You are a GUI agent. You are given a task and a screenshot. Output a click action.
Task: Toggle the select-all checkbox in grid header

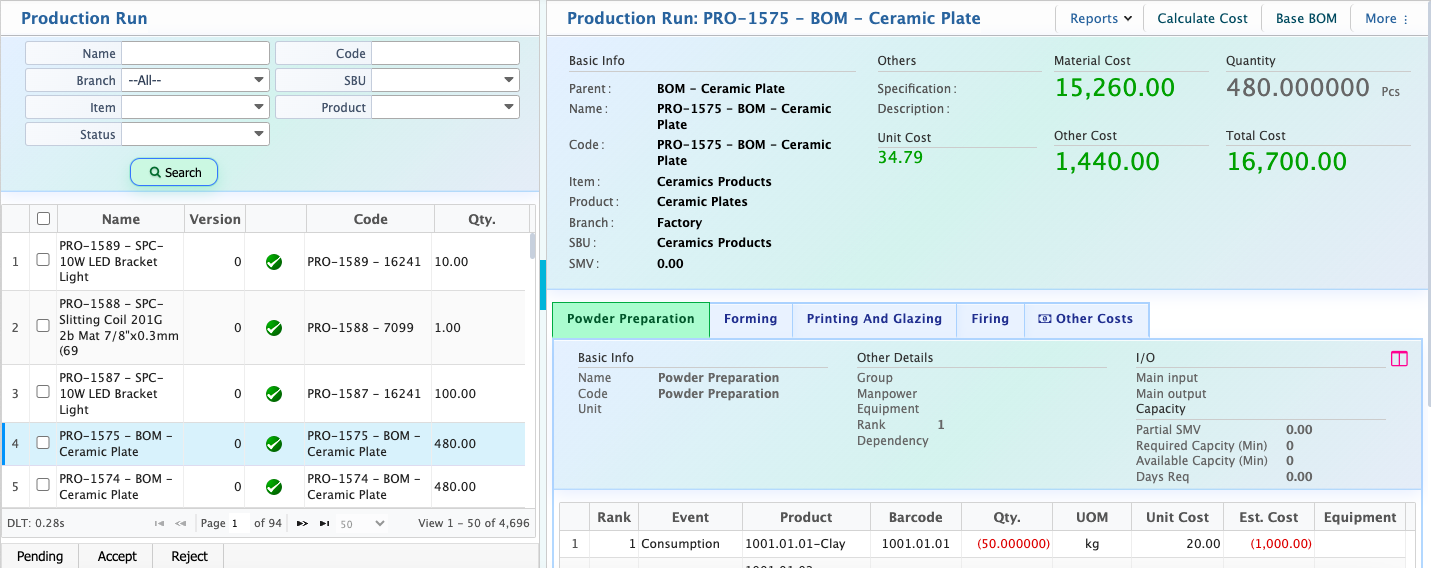coord(43,219)
